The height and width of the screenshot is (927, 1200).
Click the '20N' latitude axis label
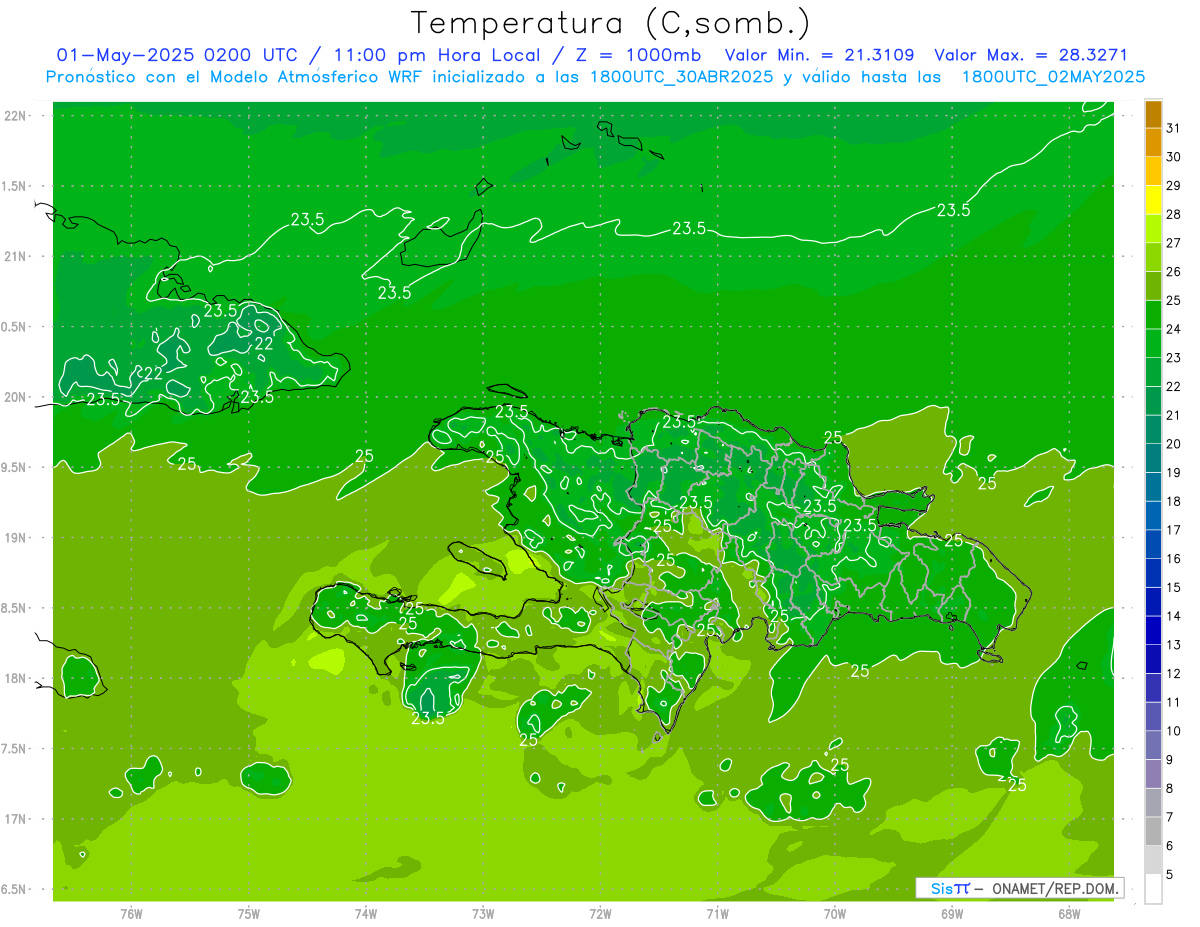[x=16, y=397]
